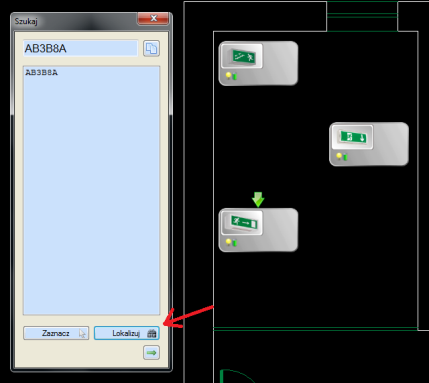Select the stairs emergency exit sign icon
This screenshot has width=429, height=383.
[241, 56]
